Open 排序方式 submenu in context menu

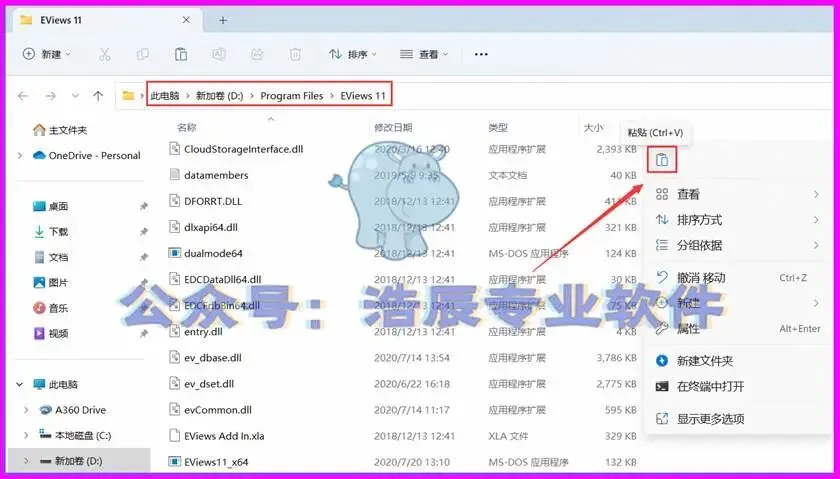(738, 220)
